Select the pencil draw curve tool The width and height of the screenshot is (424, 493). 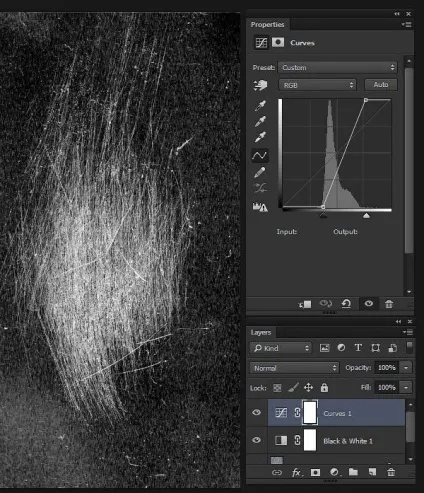(260, 172)
